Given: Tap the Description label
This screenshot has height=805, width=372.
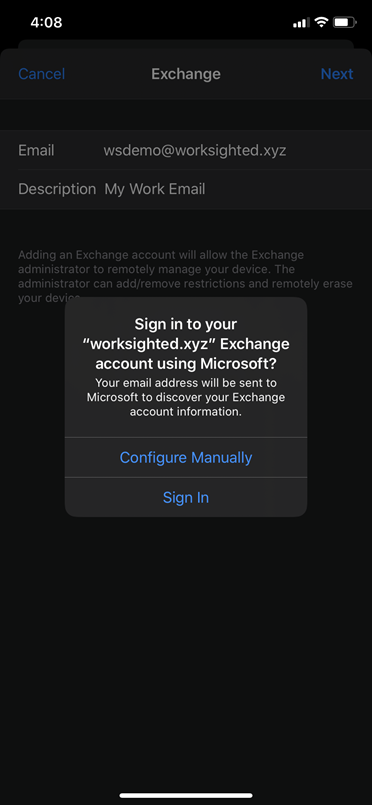Looking at the screenshot, I should 57,189.
